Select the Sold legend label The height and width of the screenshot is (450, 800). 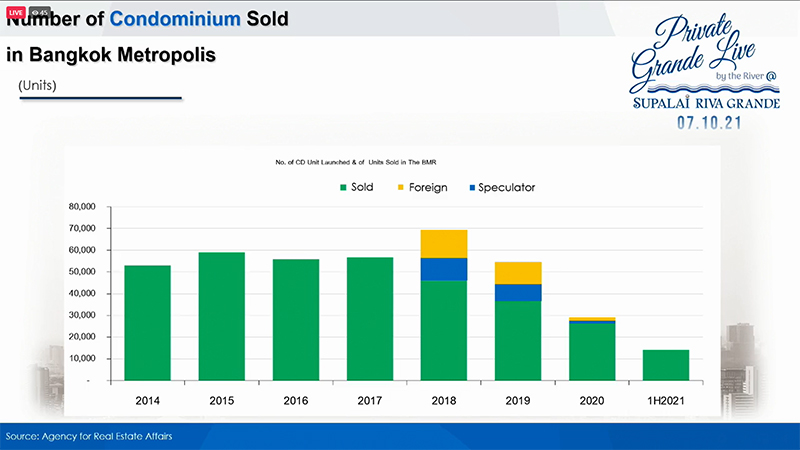point(362,187)
